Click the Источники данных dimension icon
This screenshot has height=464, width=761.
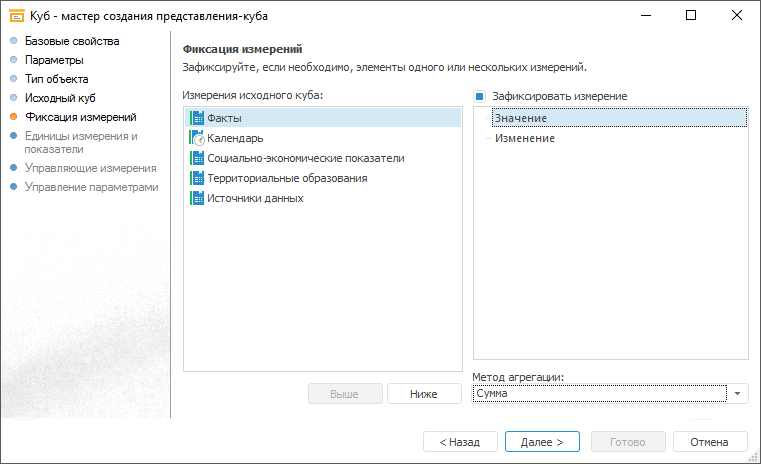pos(197,198)
